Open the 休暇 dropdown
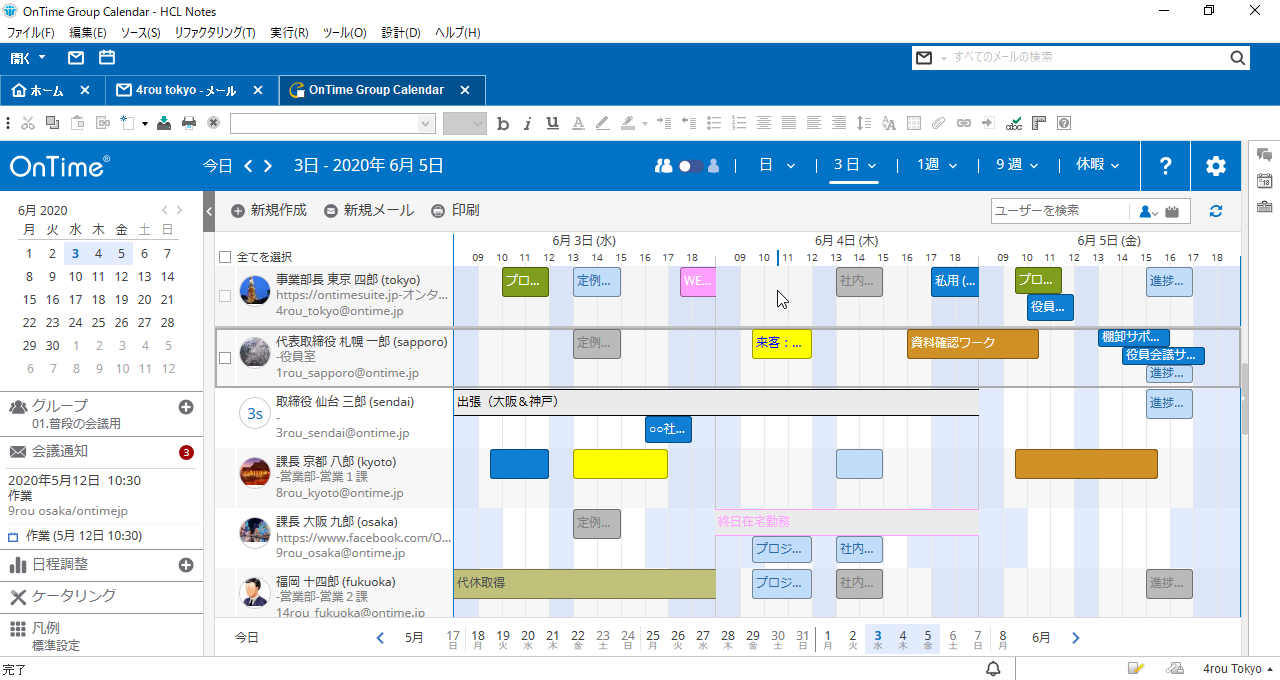The height and width of the screenshot is (680, 1280). [1097, 166]
